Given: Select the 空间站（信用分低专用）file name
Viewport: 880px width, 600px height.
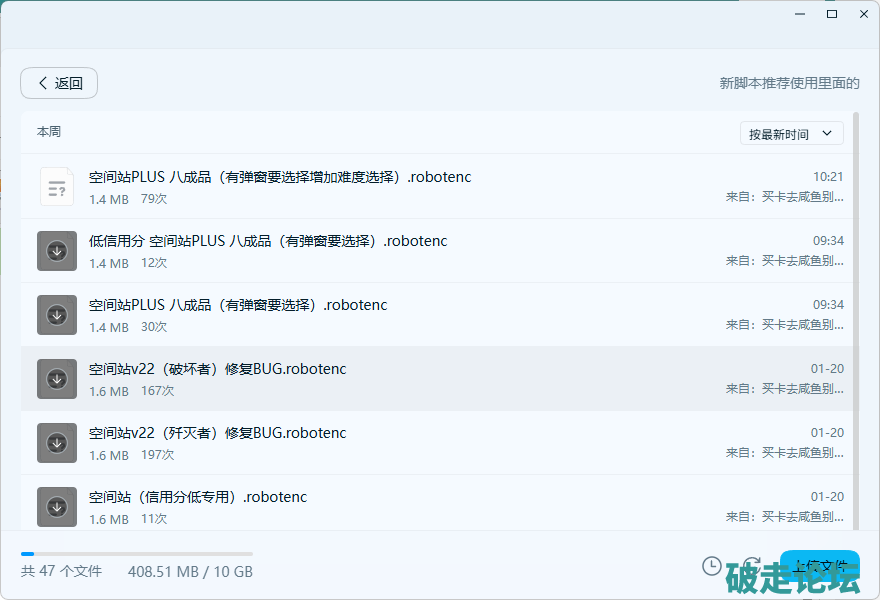Looking at the screenshot, I should (198, 497).
